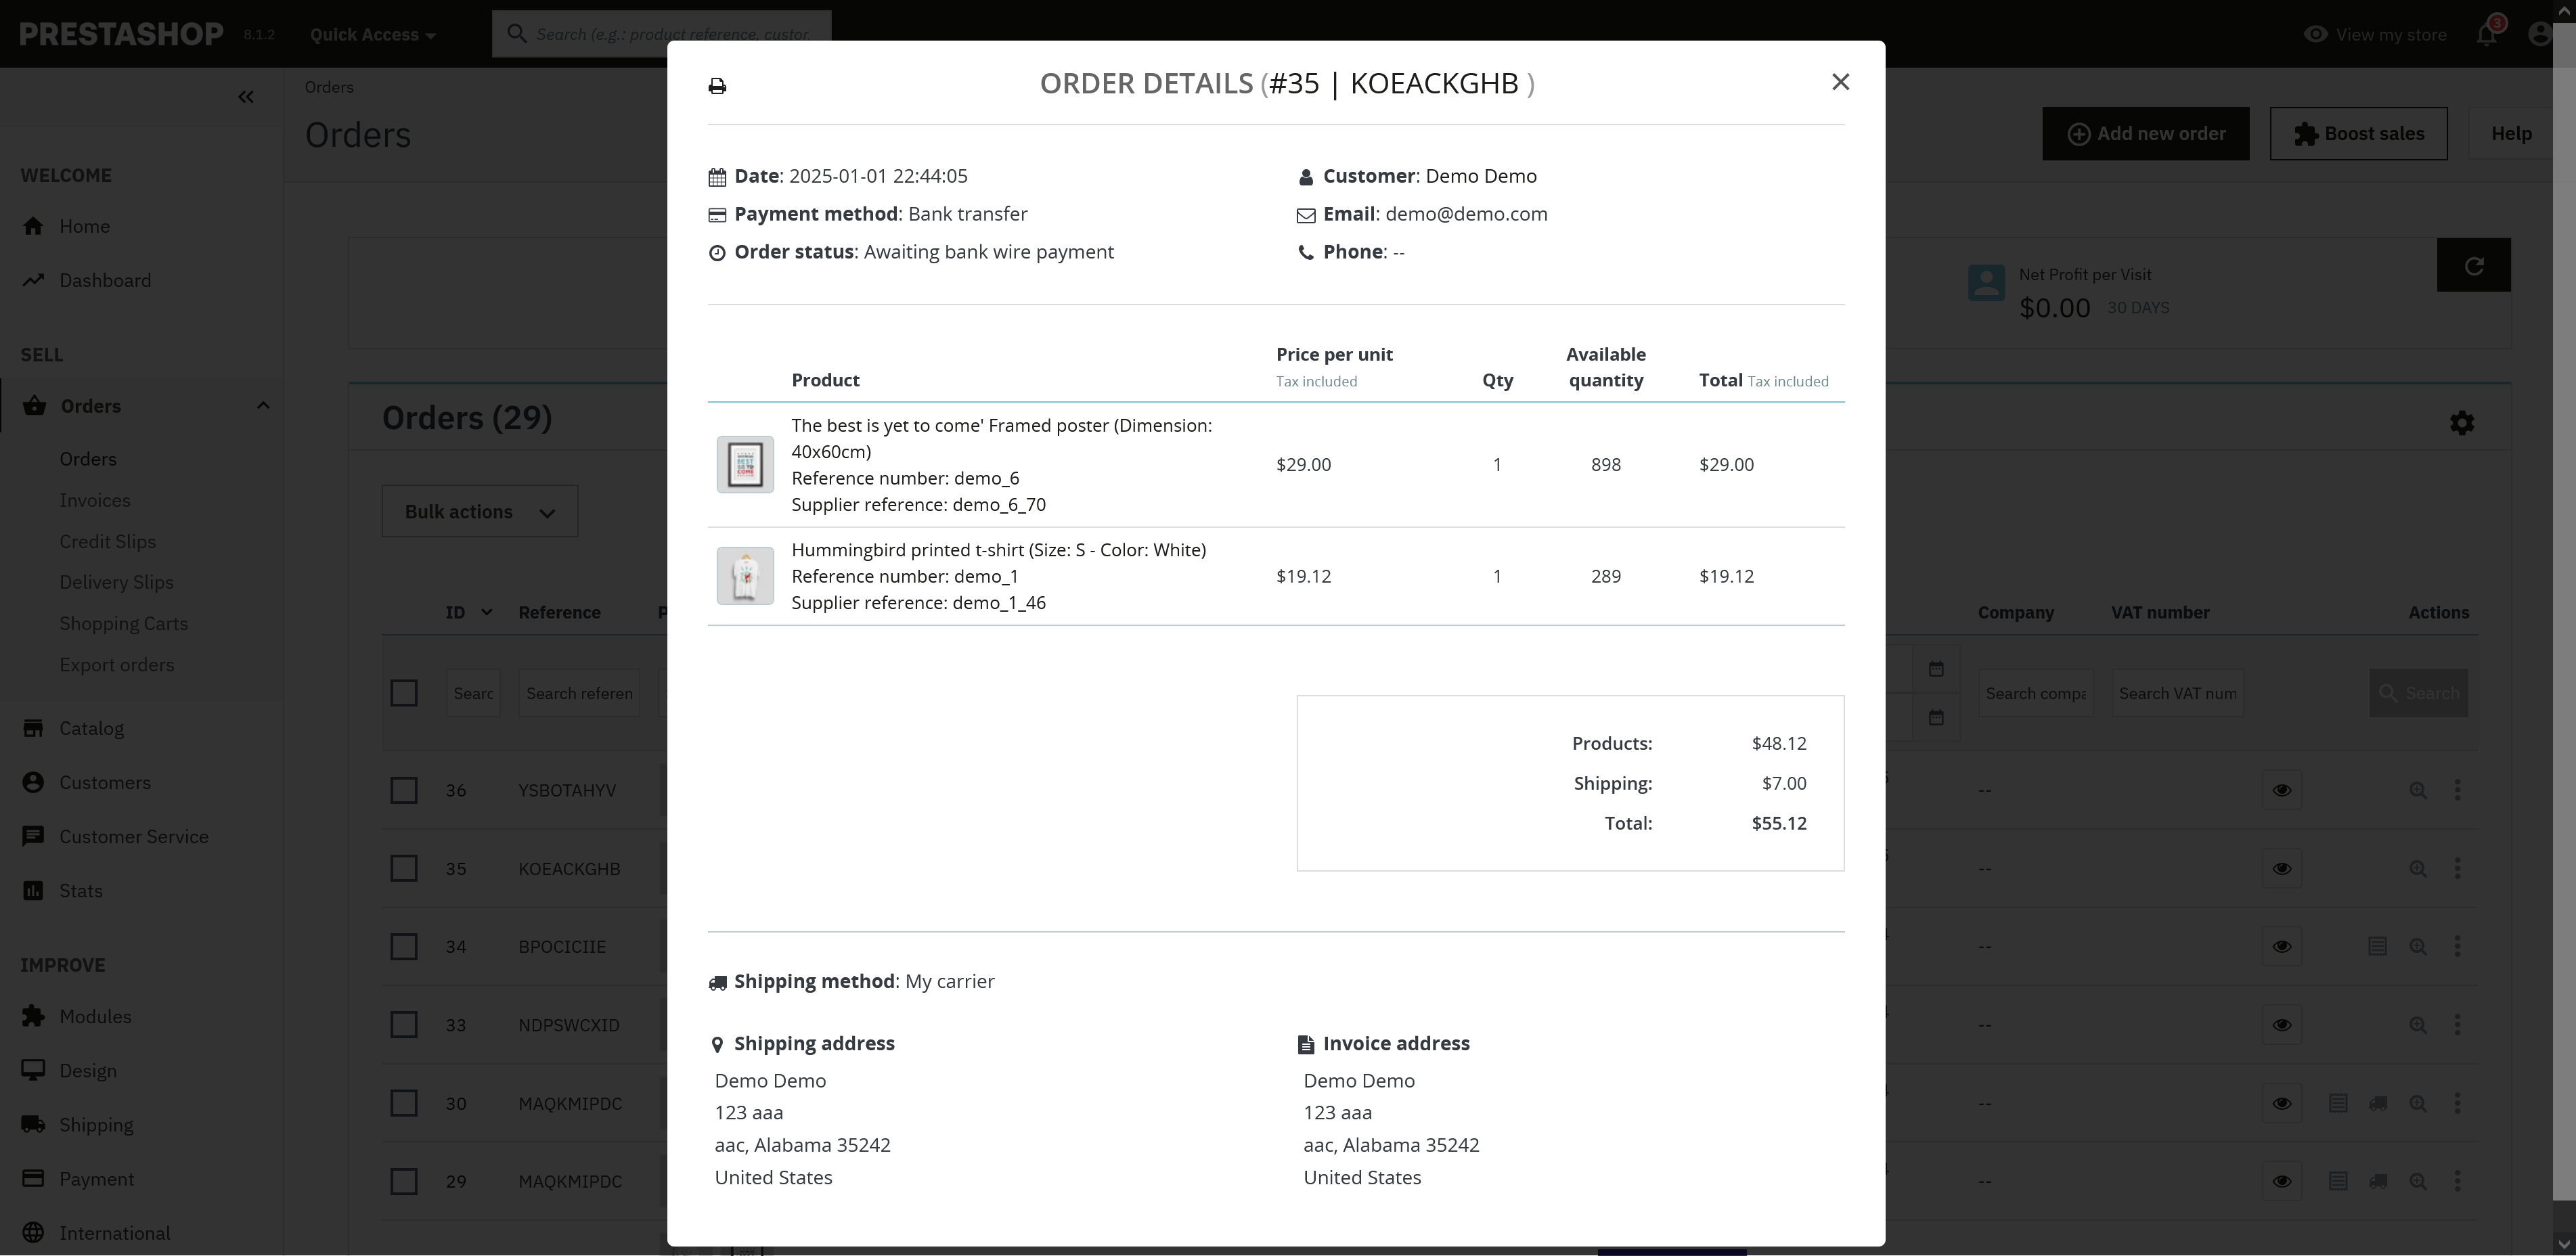Open Invoices submenu item
The height and width of the screenshot is (1256, 2576).
tap(95, 500)
